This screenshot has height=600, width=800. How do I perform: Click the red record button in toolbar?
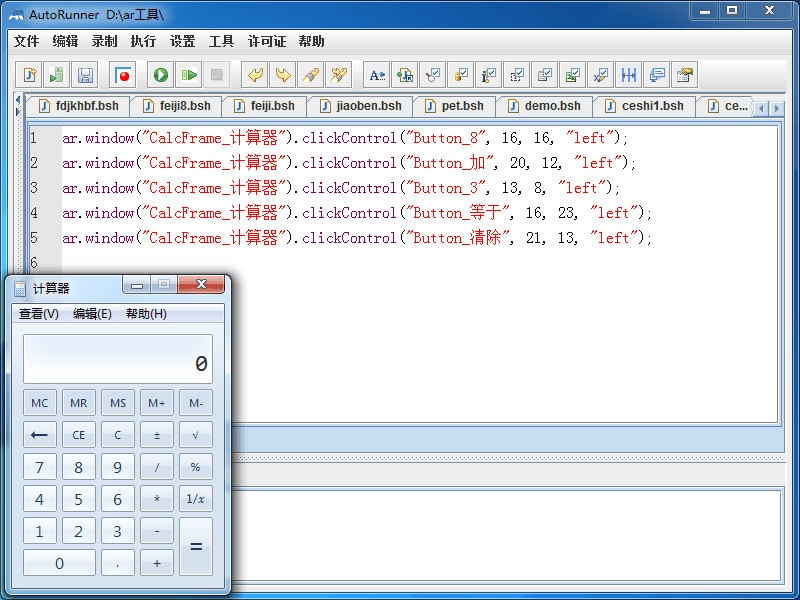[123, 75]
